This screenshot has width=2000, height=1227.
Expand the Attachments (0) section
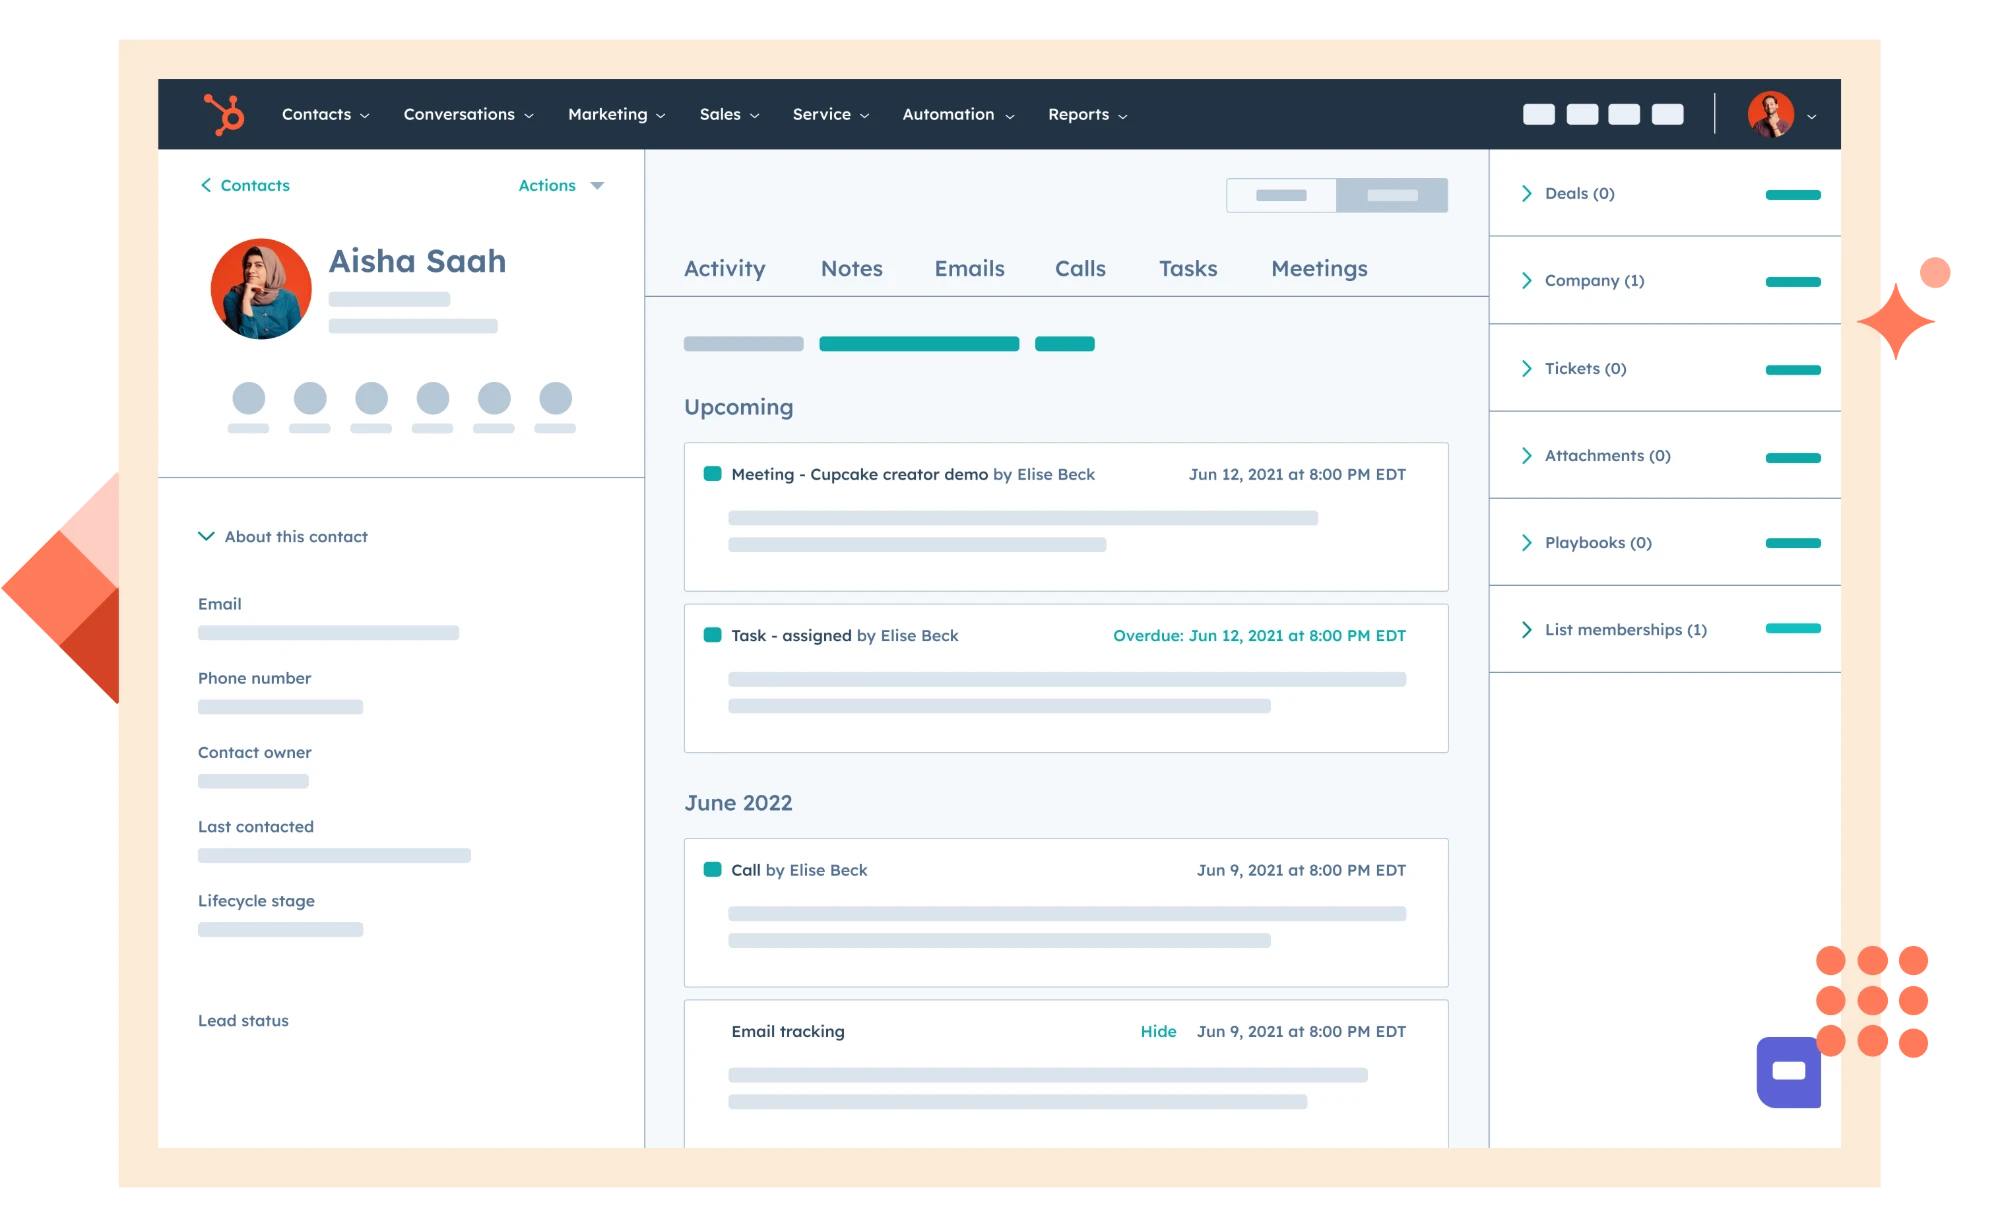(x=1596, y=455)
